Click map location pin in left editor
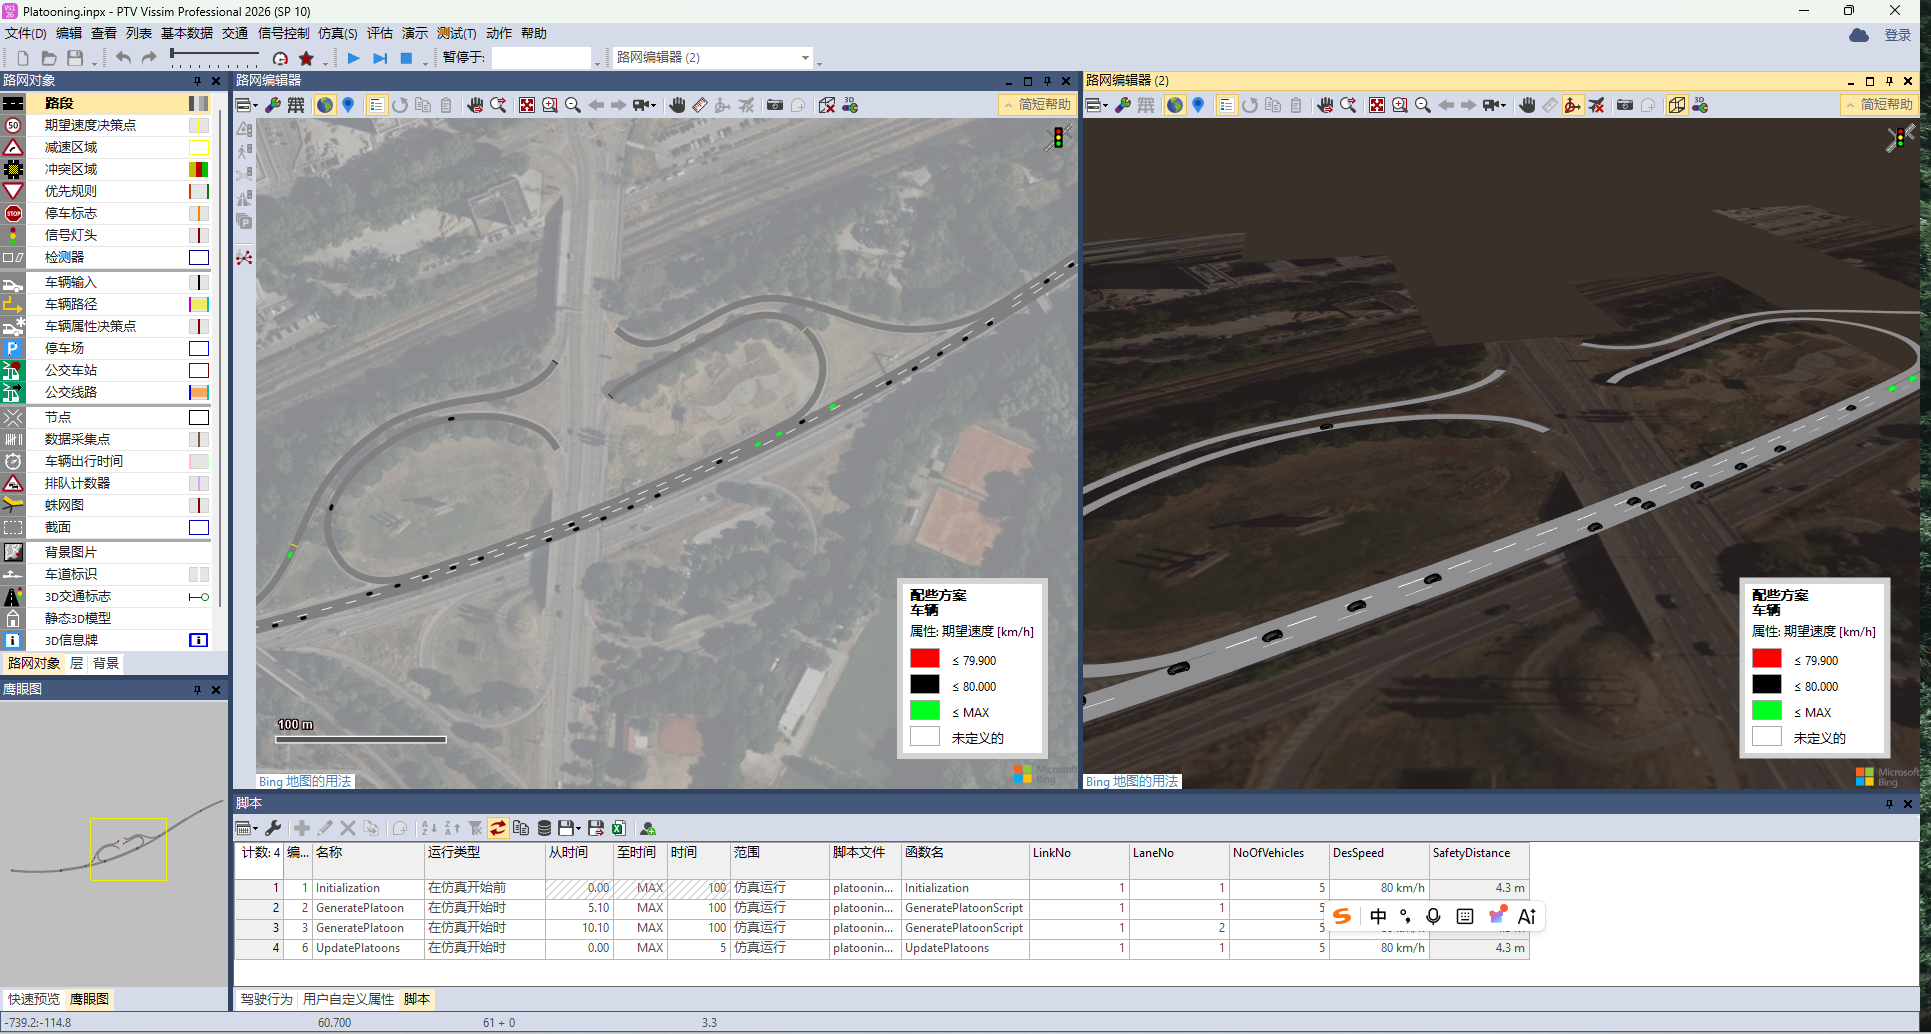The height and width of the screenshot is (1034, 1931). point(348,105)
